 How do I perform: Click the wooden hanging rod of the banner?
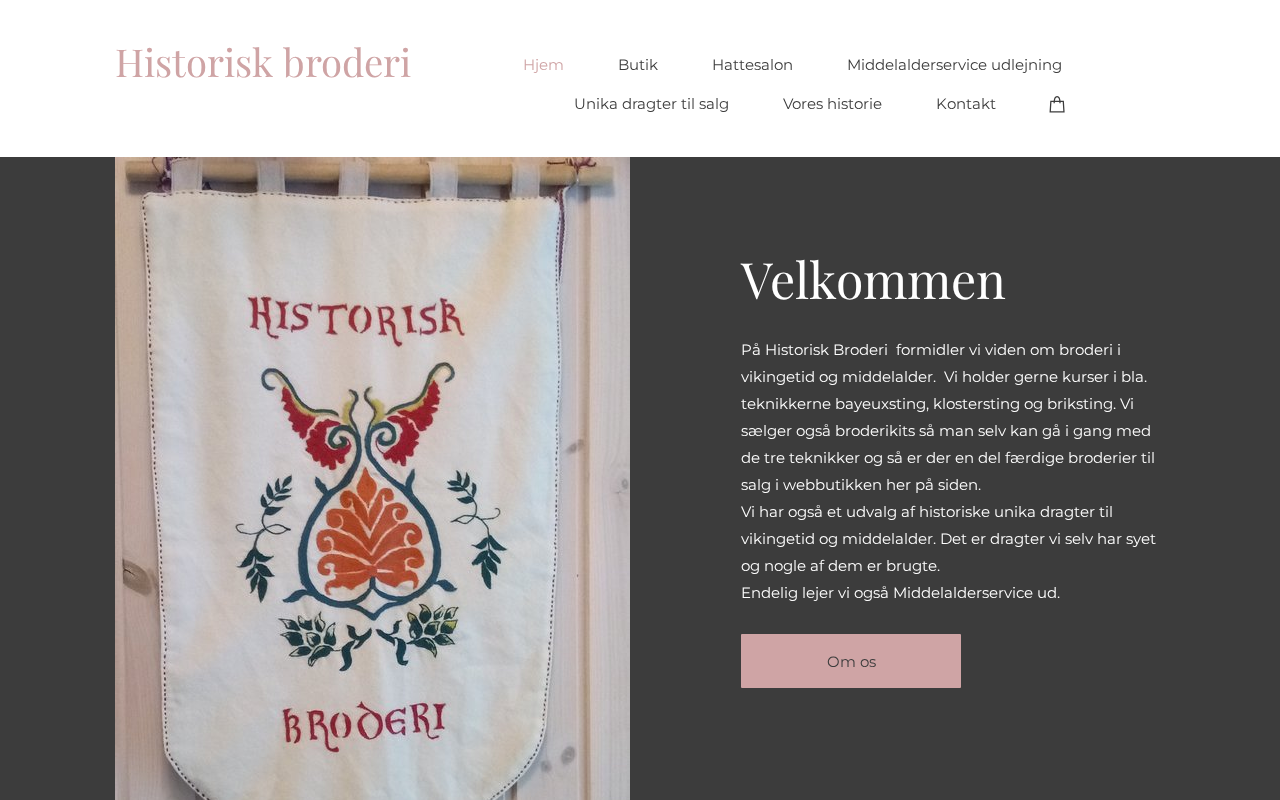[x=372, y=175]
